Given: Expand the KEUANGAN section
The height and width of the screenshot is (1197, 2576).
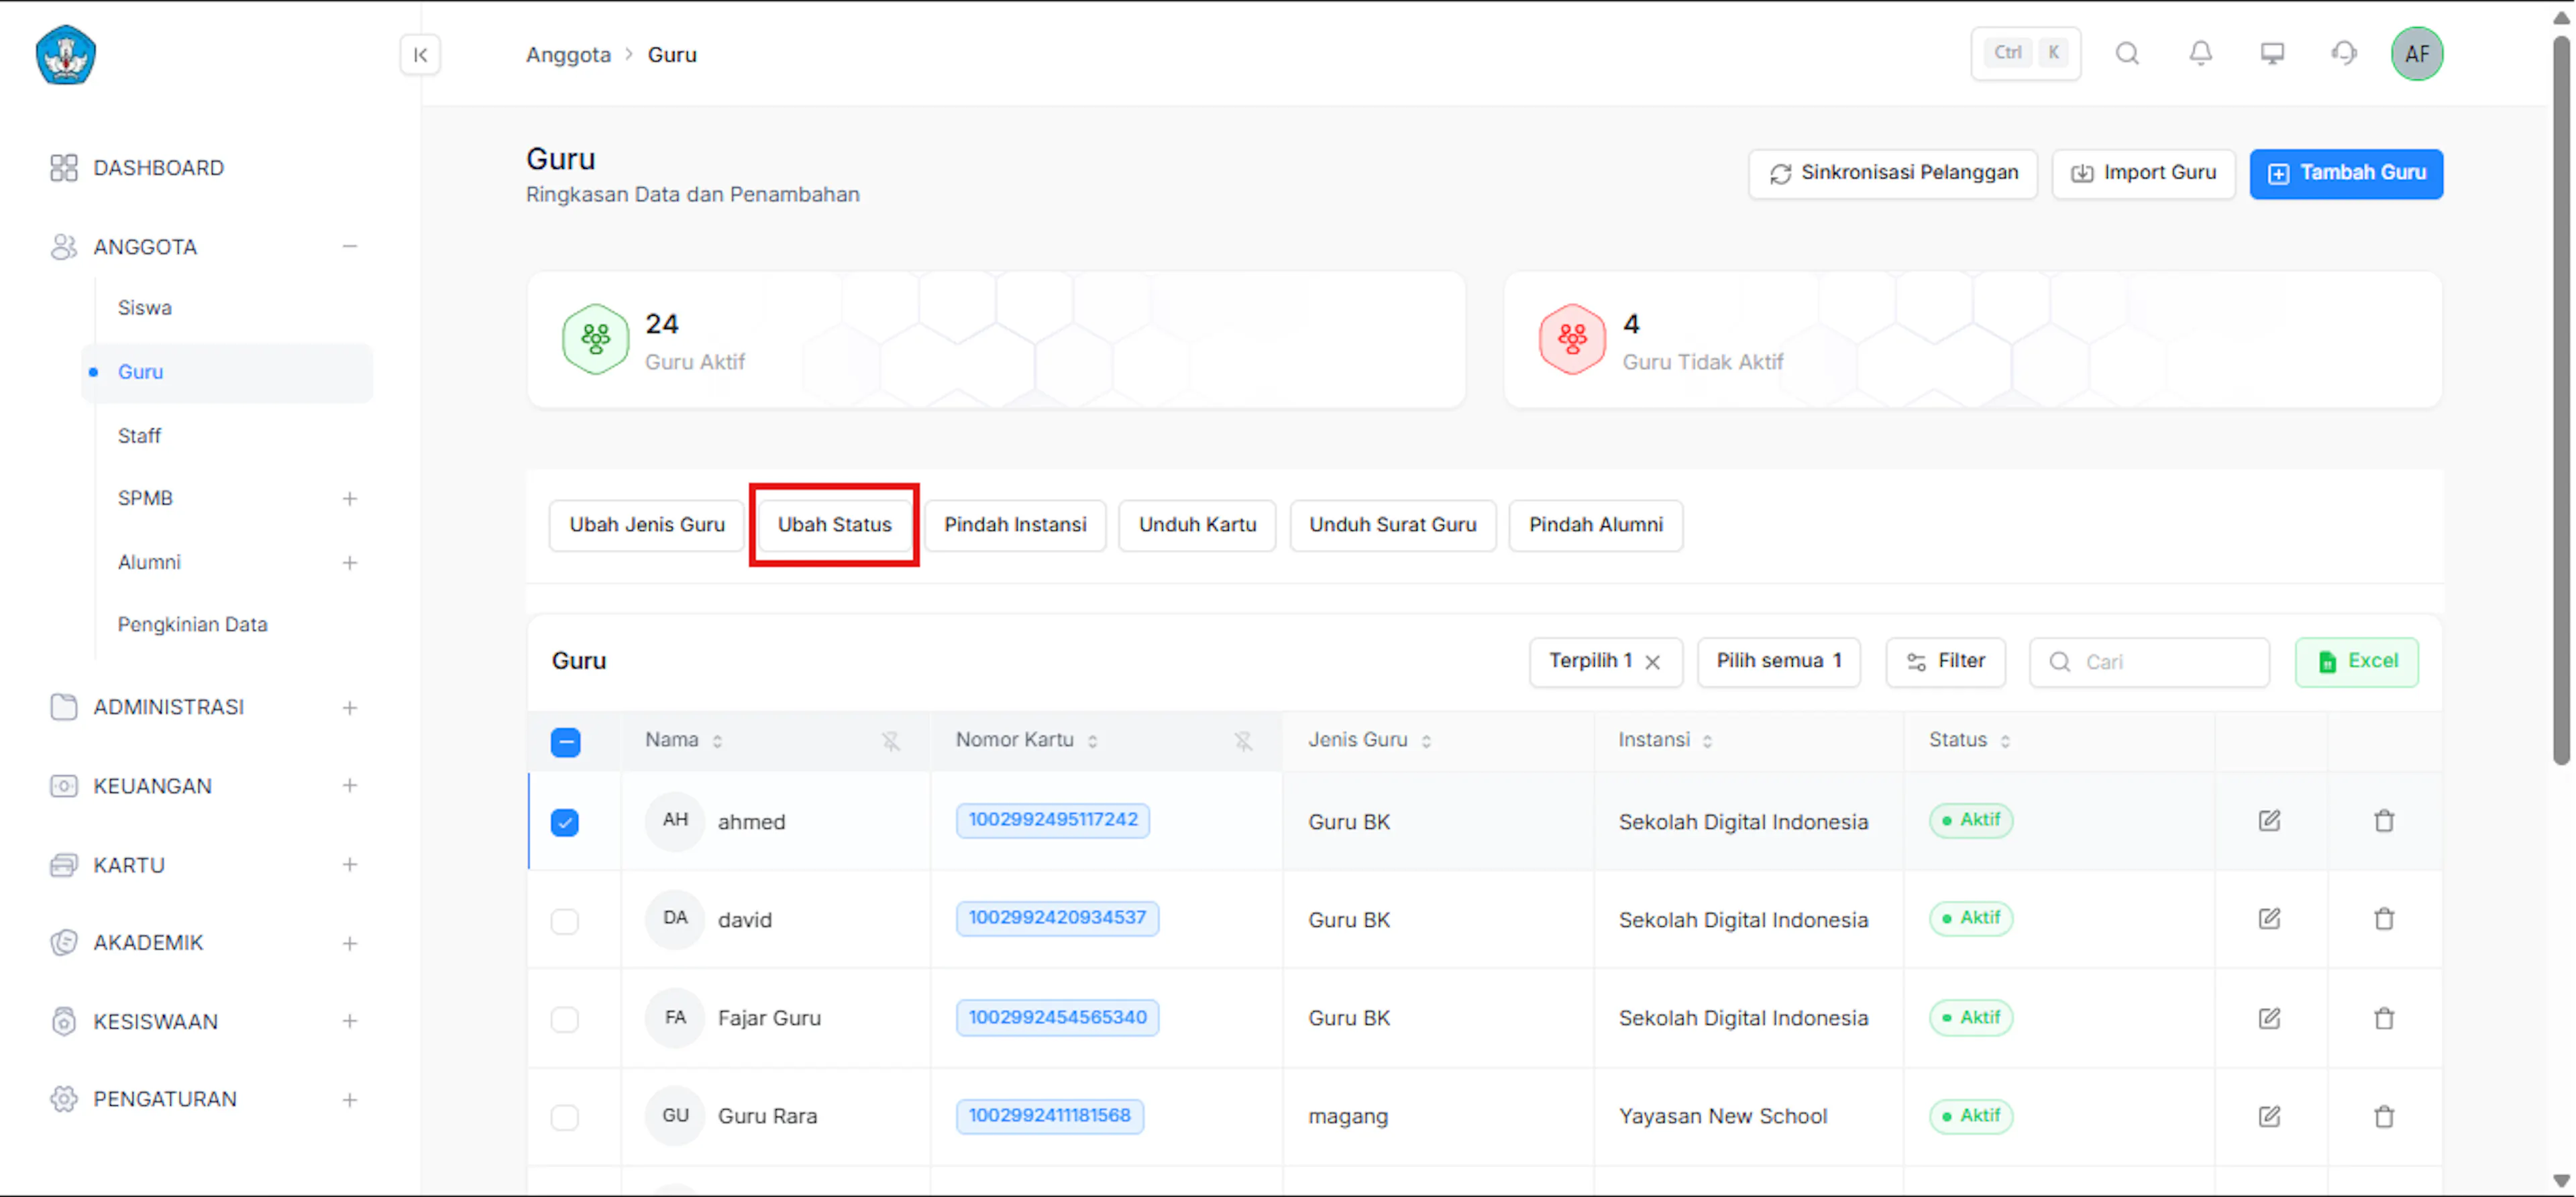Looking at the screenshot, I should (x=349, y=786).
